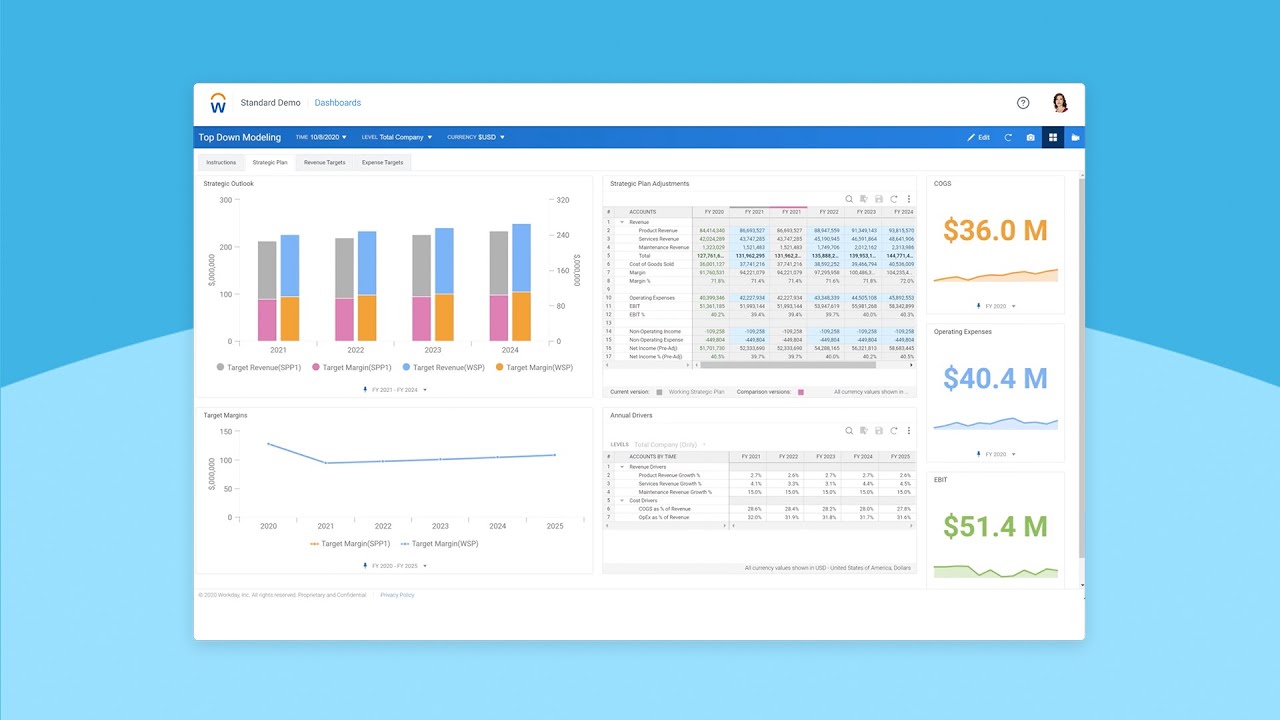This screenshot has width=1280, height=720.
Task: Take a snapshot with the camera icon
Action: 1030,137
